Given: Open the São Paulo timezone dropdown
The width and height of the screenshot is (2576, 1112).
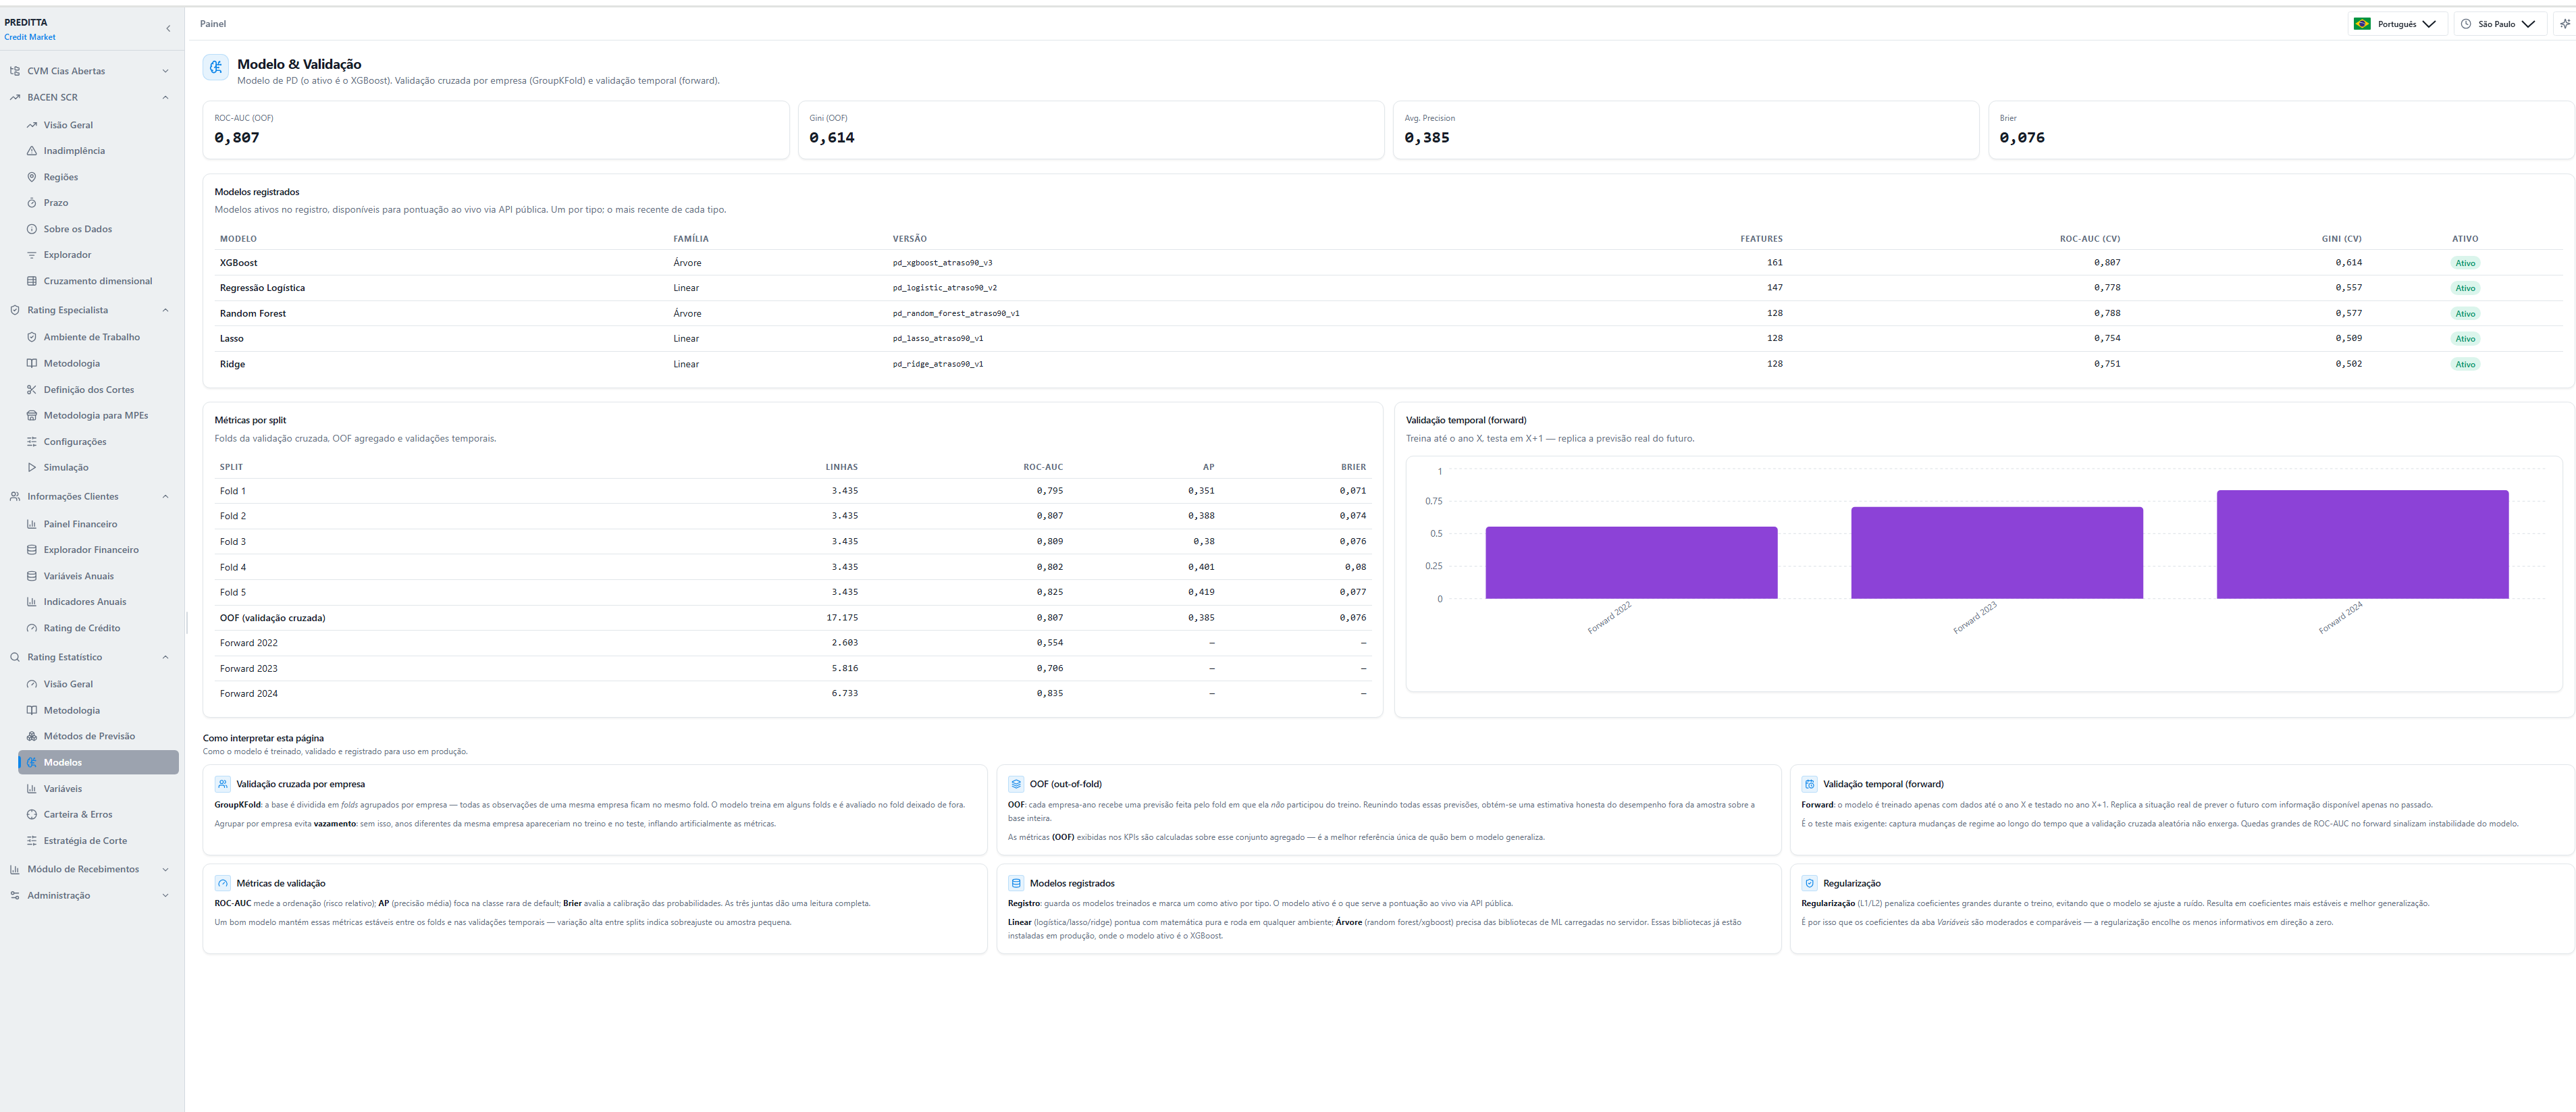Looking at the screenshot, I should [2500, 24].
